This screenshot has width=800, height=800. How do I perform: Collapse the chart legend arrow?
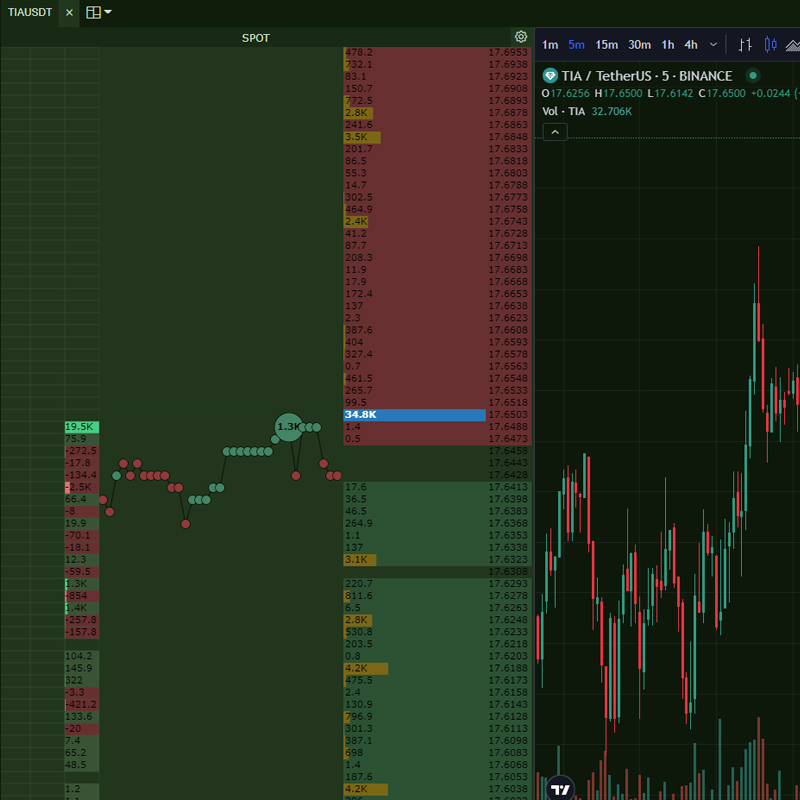click(x=555, y=132)
